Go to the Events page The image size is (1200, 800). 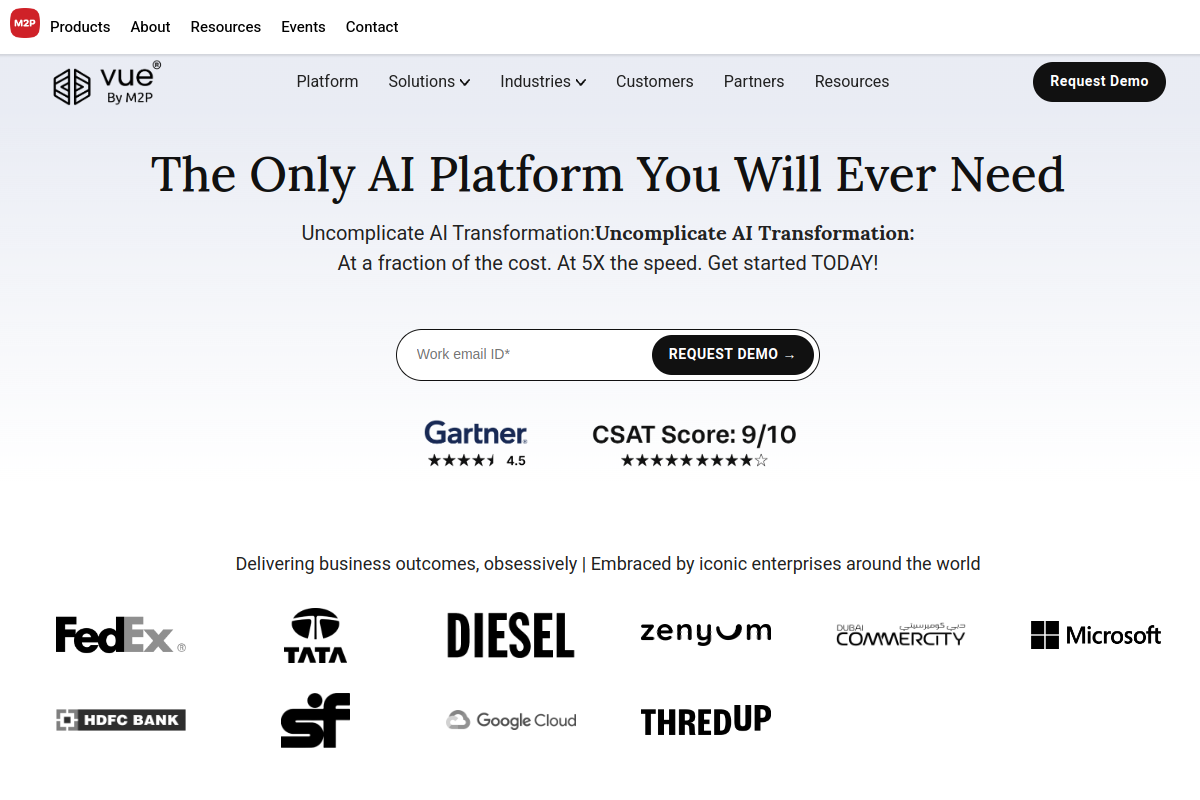click(x=303, y=27)
